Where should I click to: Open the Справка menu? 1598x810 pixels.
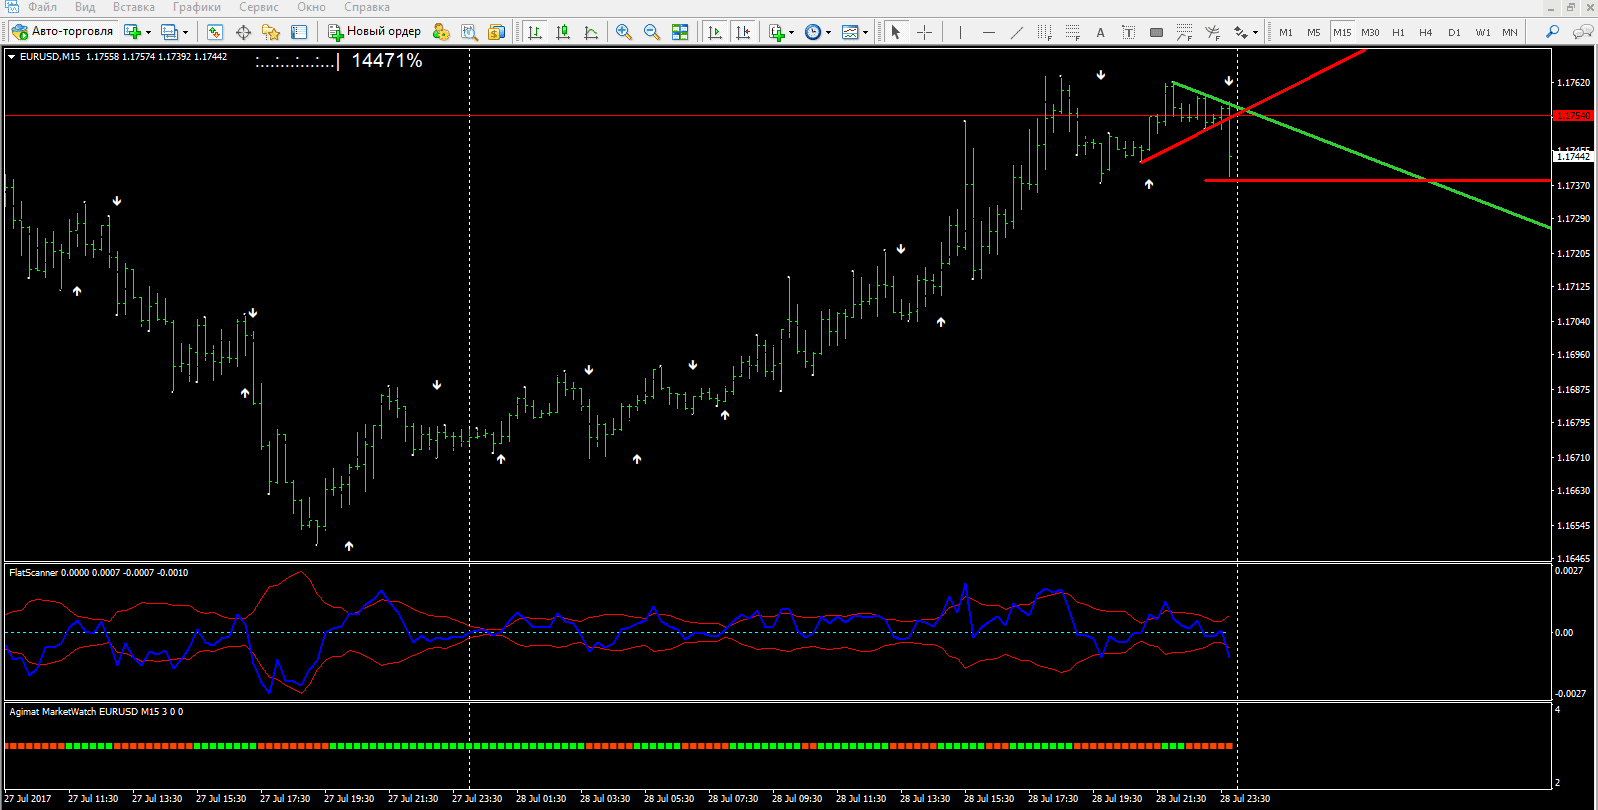367,7
